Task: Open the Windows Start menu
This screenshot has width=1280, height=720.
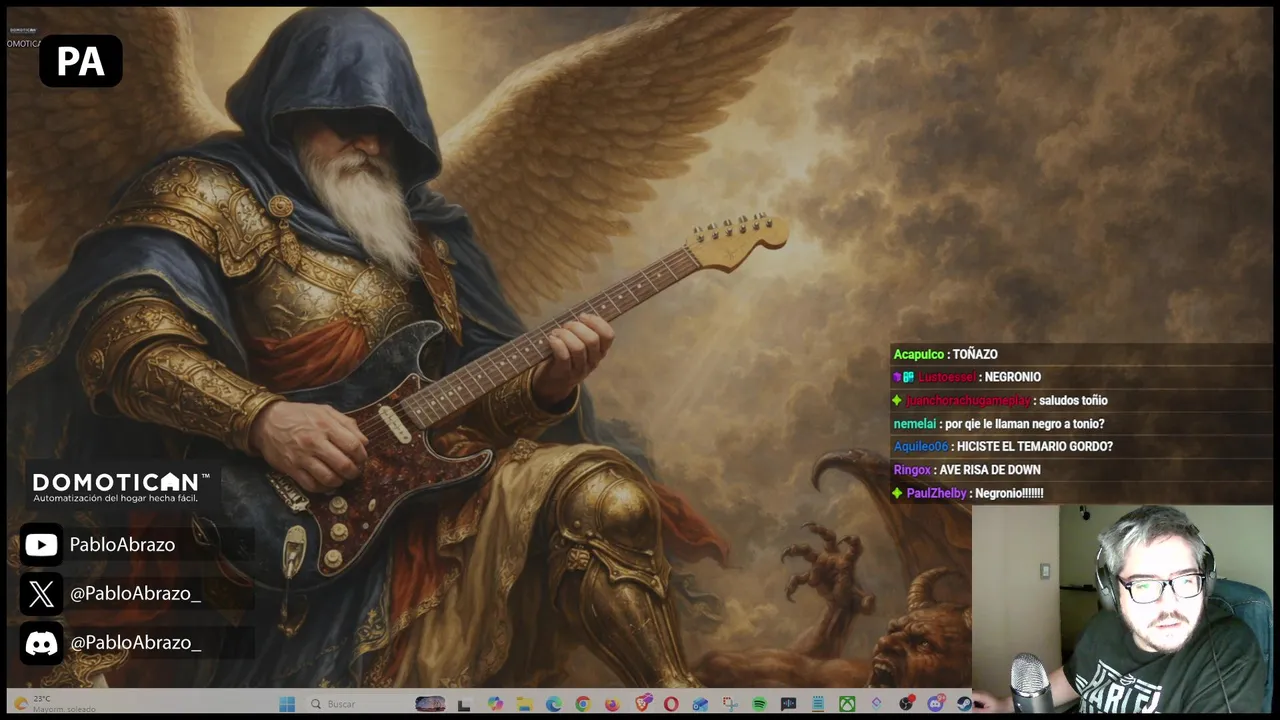Action: pos(287,704)
